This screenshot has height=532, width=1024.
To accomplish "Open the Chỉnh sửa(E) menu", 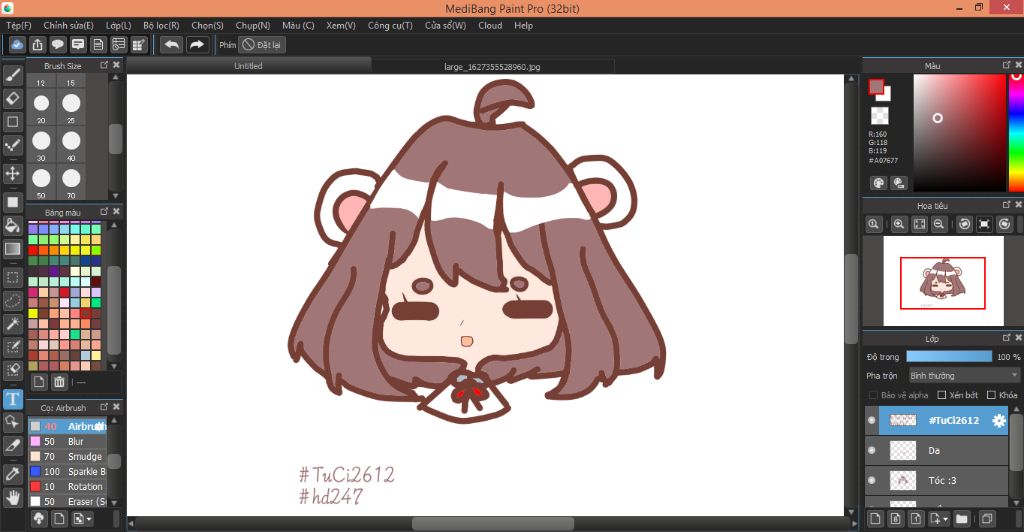I will (x=69, y=25).
